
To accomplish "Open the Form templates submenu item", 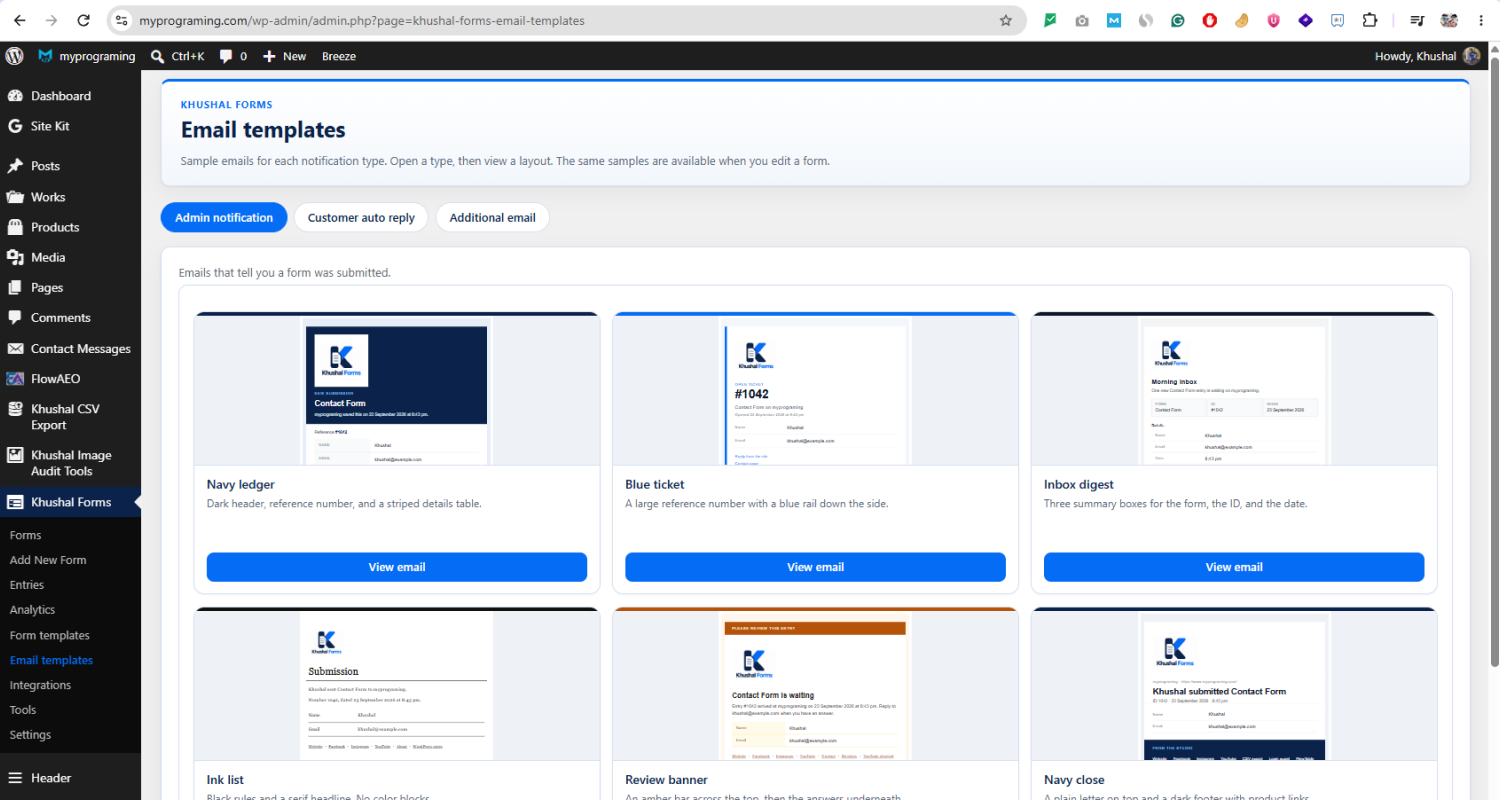I will (49, 635).
